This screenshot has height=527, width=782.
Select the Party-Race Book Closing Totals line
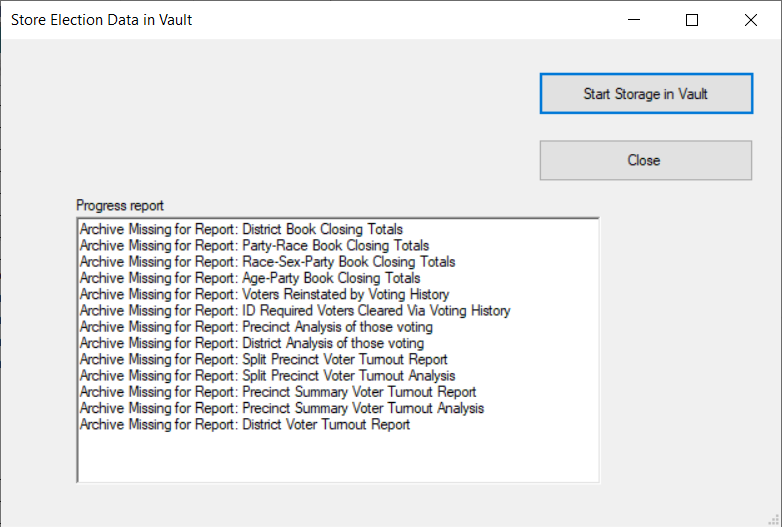coord(254,245)
